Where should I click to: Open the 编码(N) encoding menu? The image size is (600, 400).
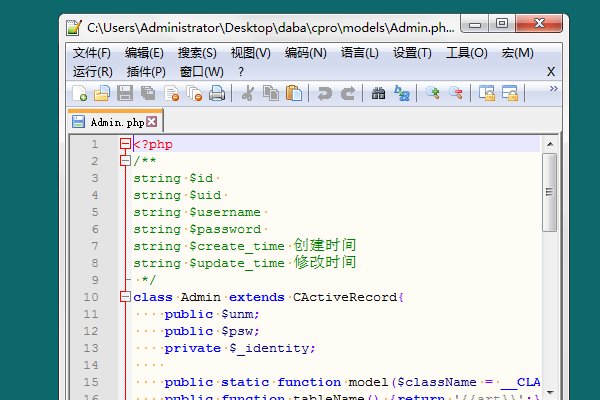[305, 53]
